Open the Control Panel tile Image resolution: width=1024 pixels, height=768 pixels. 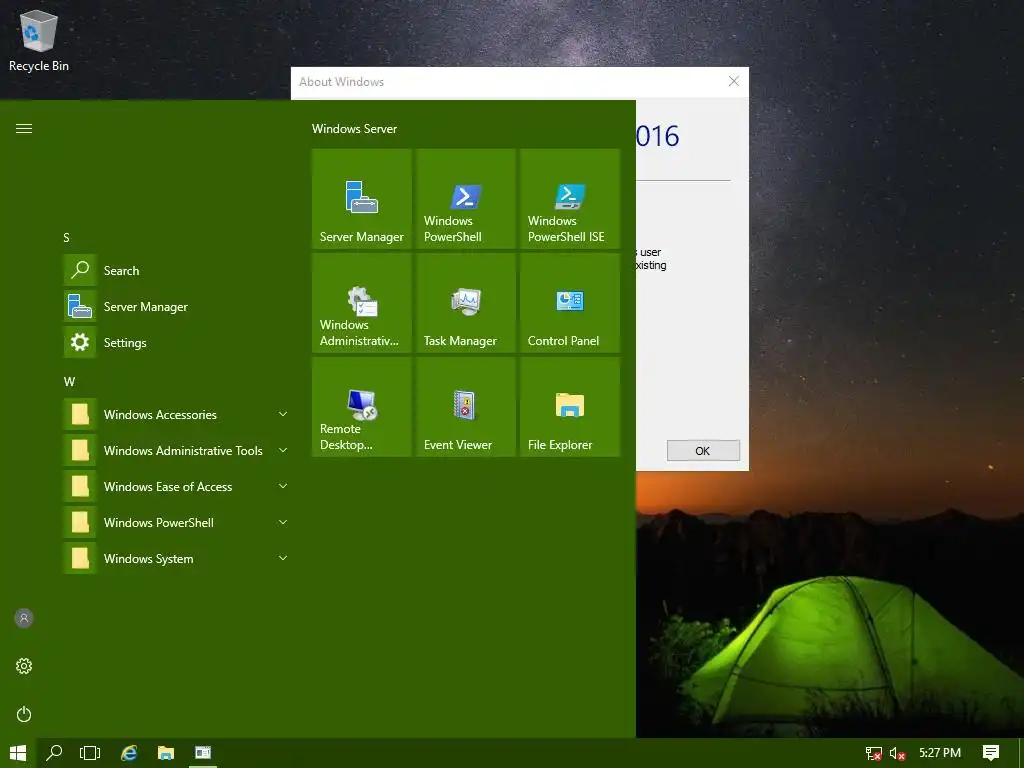(569, 302)
